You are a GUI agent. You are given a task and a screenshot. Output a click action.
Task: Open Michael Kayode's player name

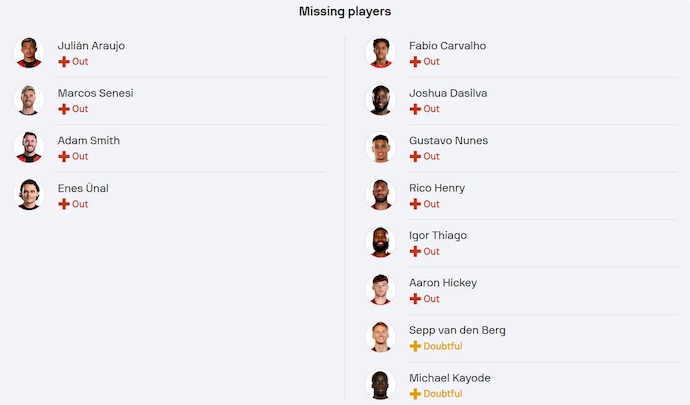[x=449, y=378]
